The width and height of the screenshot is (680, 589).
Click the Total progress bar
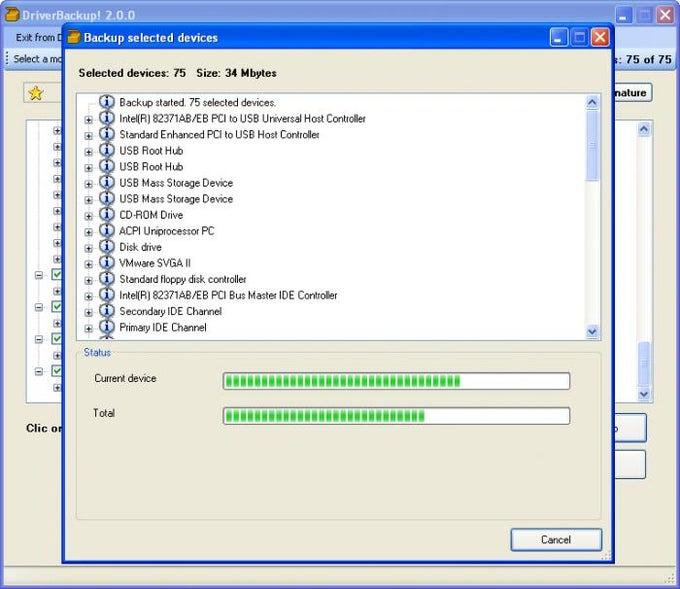tap(396, 416)
